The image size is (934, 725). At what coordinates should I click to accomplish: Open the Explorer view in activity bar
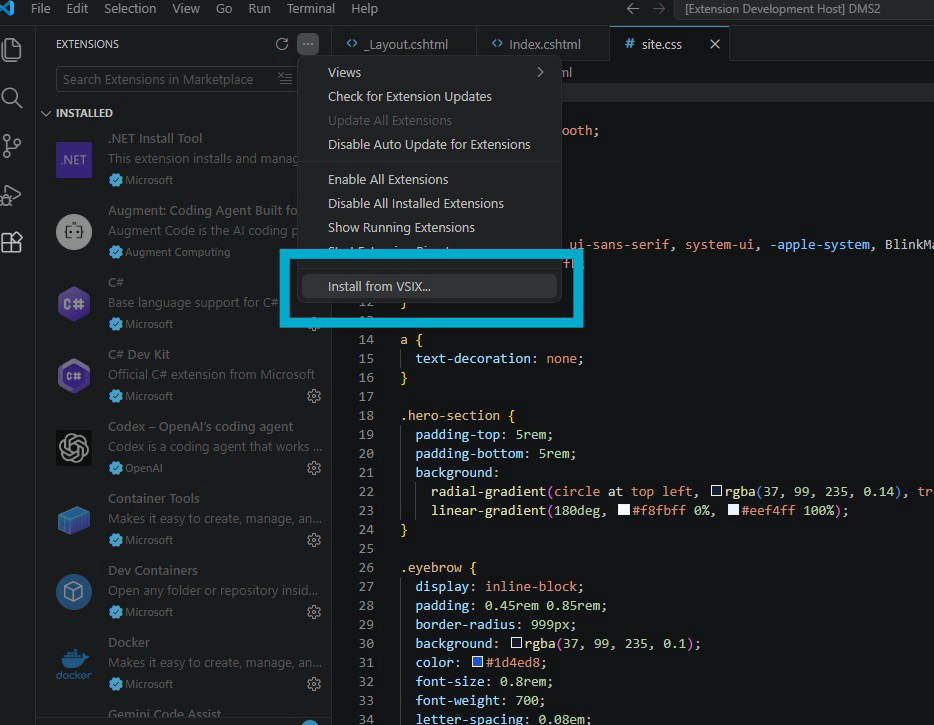pyautogui.click(x=12, y=49)
